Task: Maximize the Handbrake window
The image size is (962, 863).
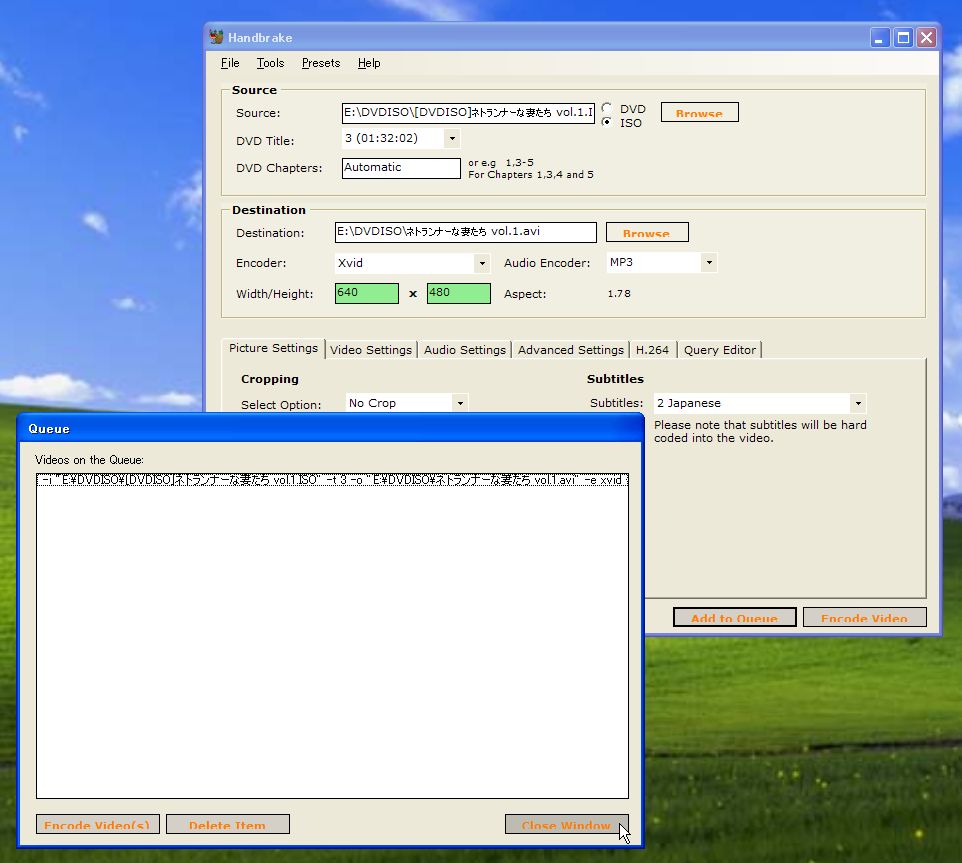Action: [903, 37]
